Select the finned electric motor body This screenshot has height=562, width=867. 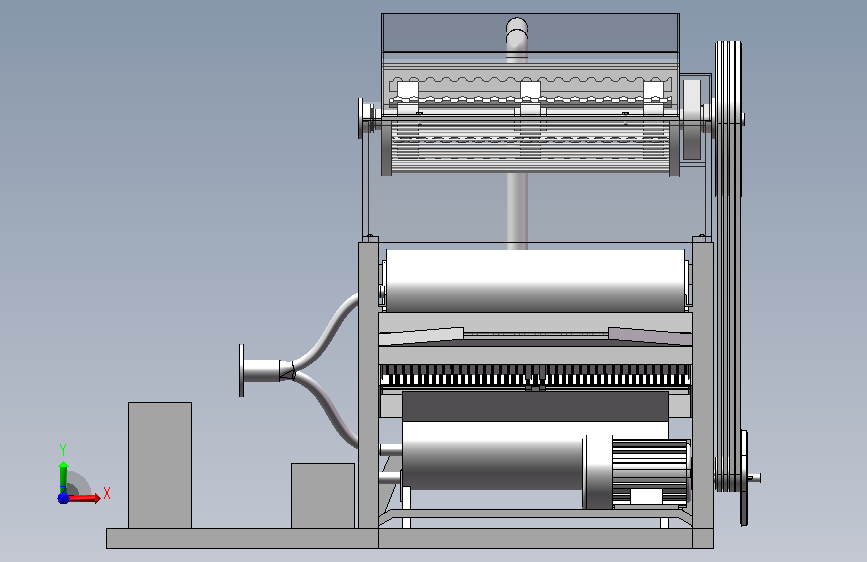pos(651,473)
